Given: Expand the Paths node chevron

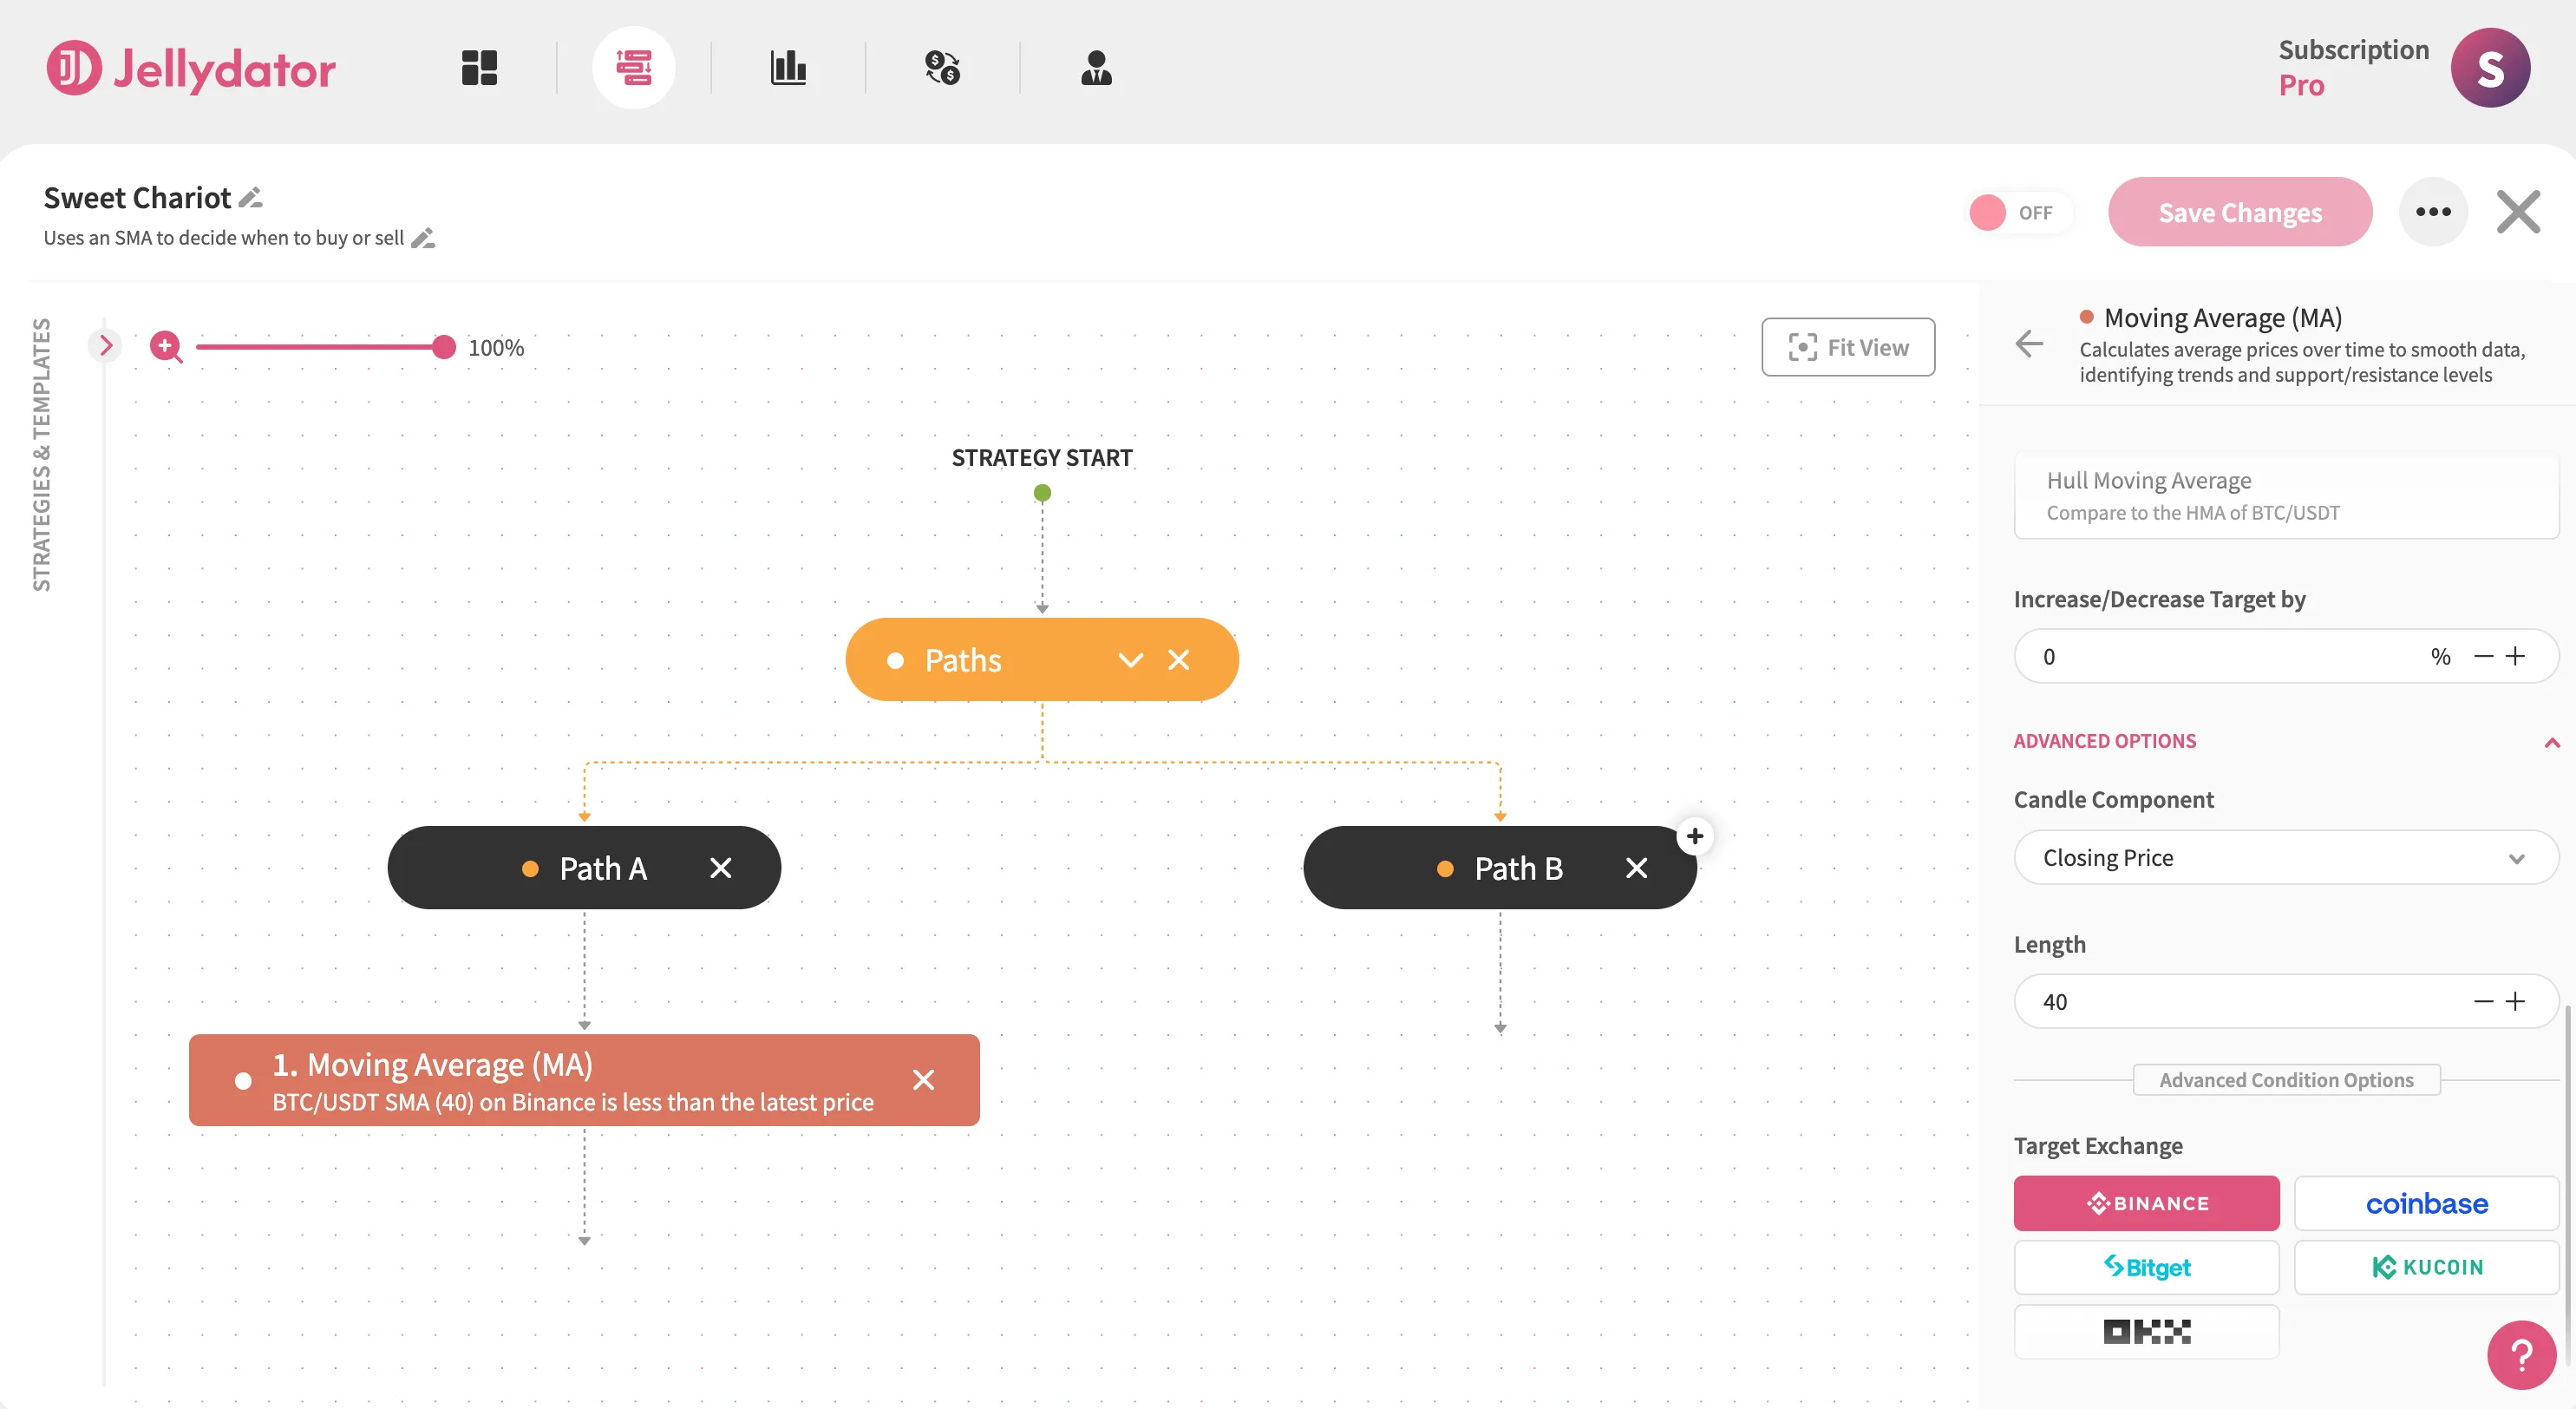Looking at the screenshot, I should click(1131, 659).
